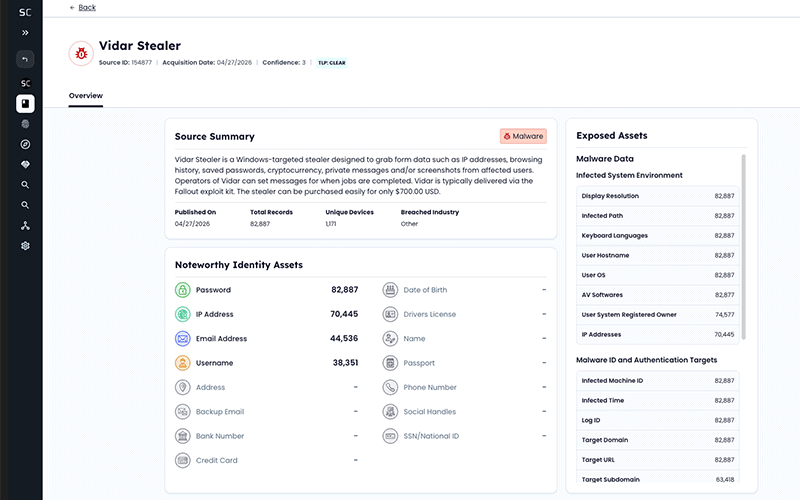Select the Infected Machine ID row
Viewport: 800px width, 500px height.
(x=658, y=381)
